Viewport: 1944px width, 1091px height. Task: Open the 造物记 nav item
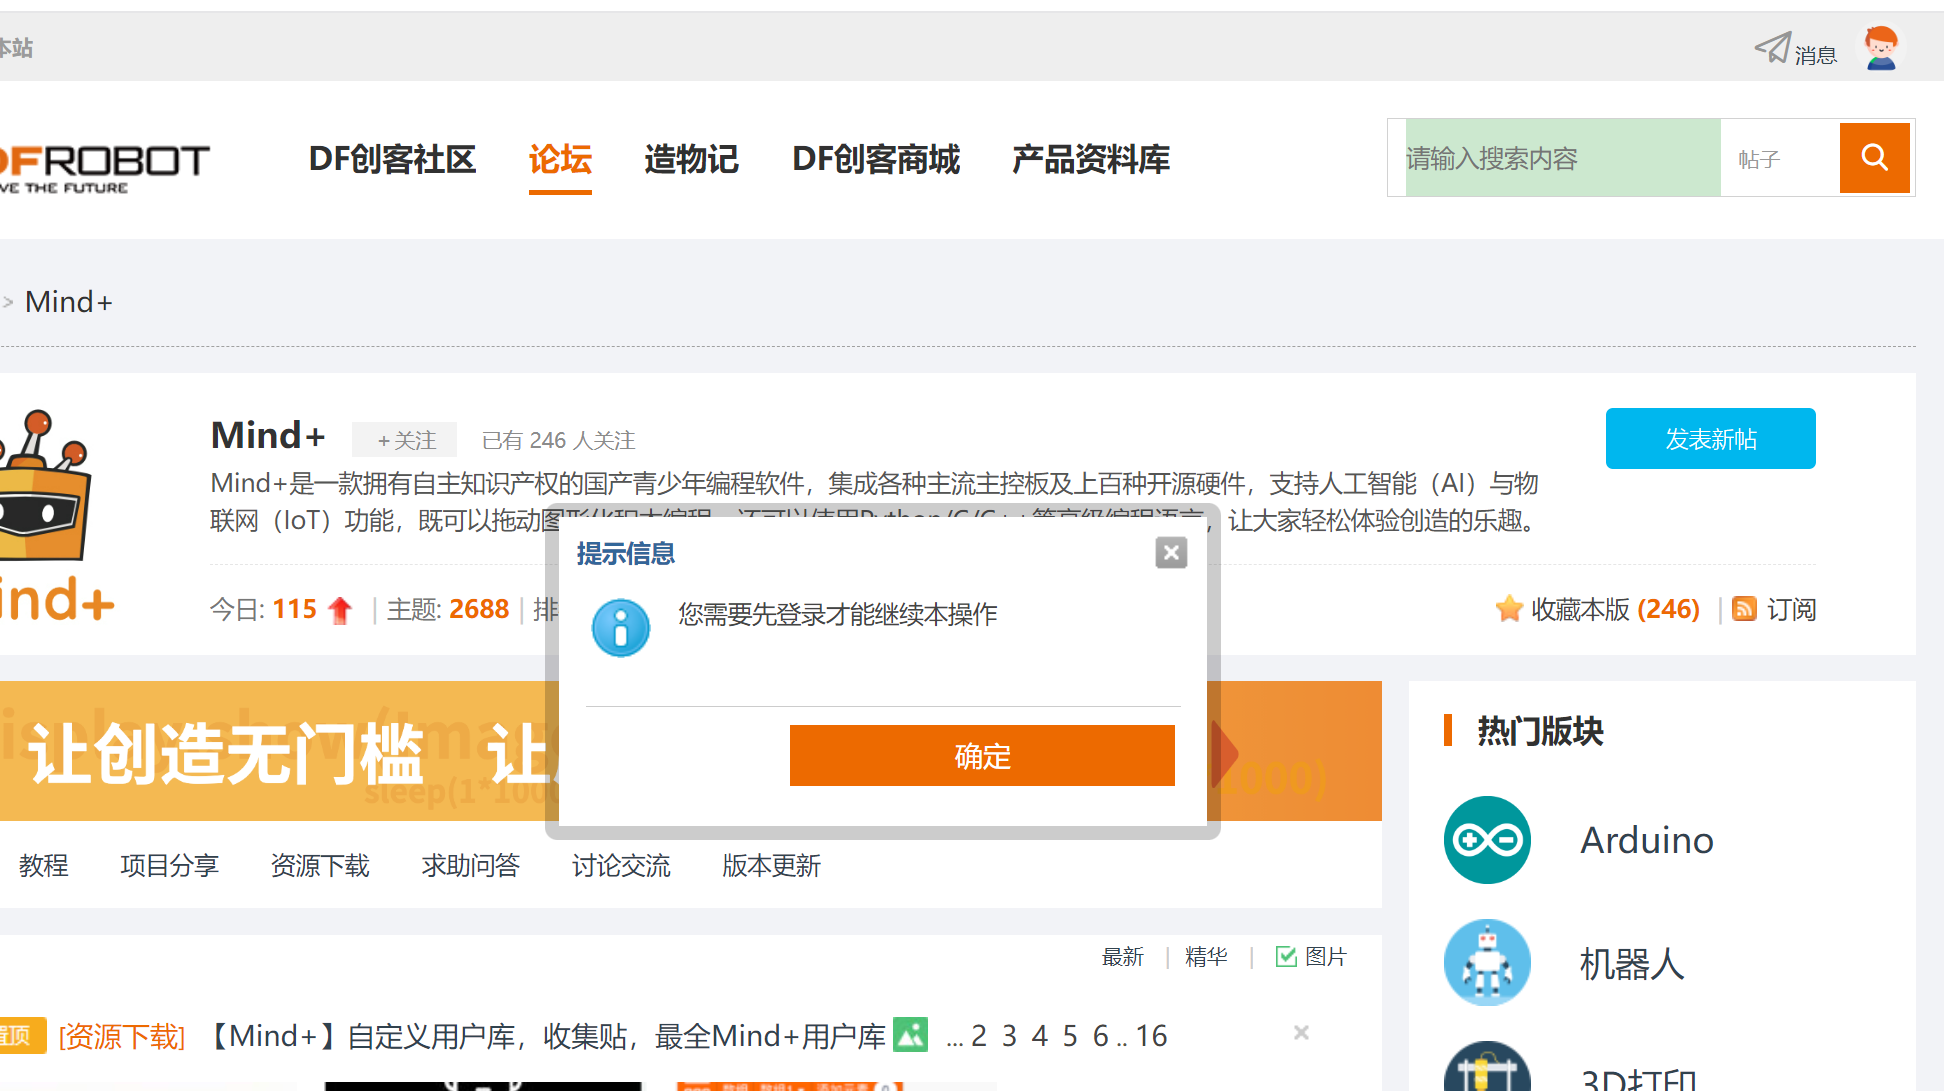pyautogui.click(x=691, y=159)
